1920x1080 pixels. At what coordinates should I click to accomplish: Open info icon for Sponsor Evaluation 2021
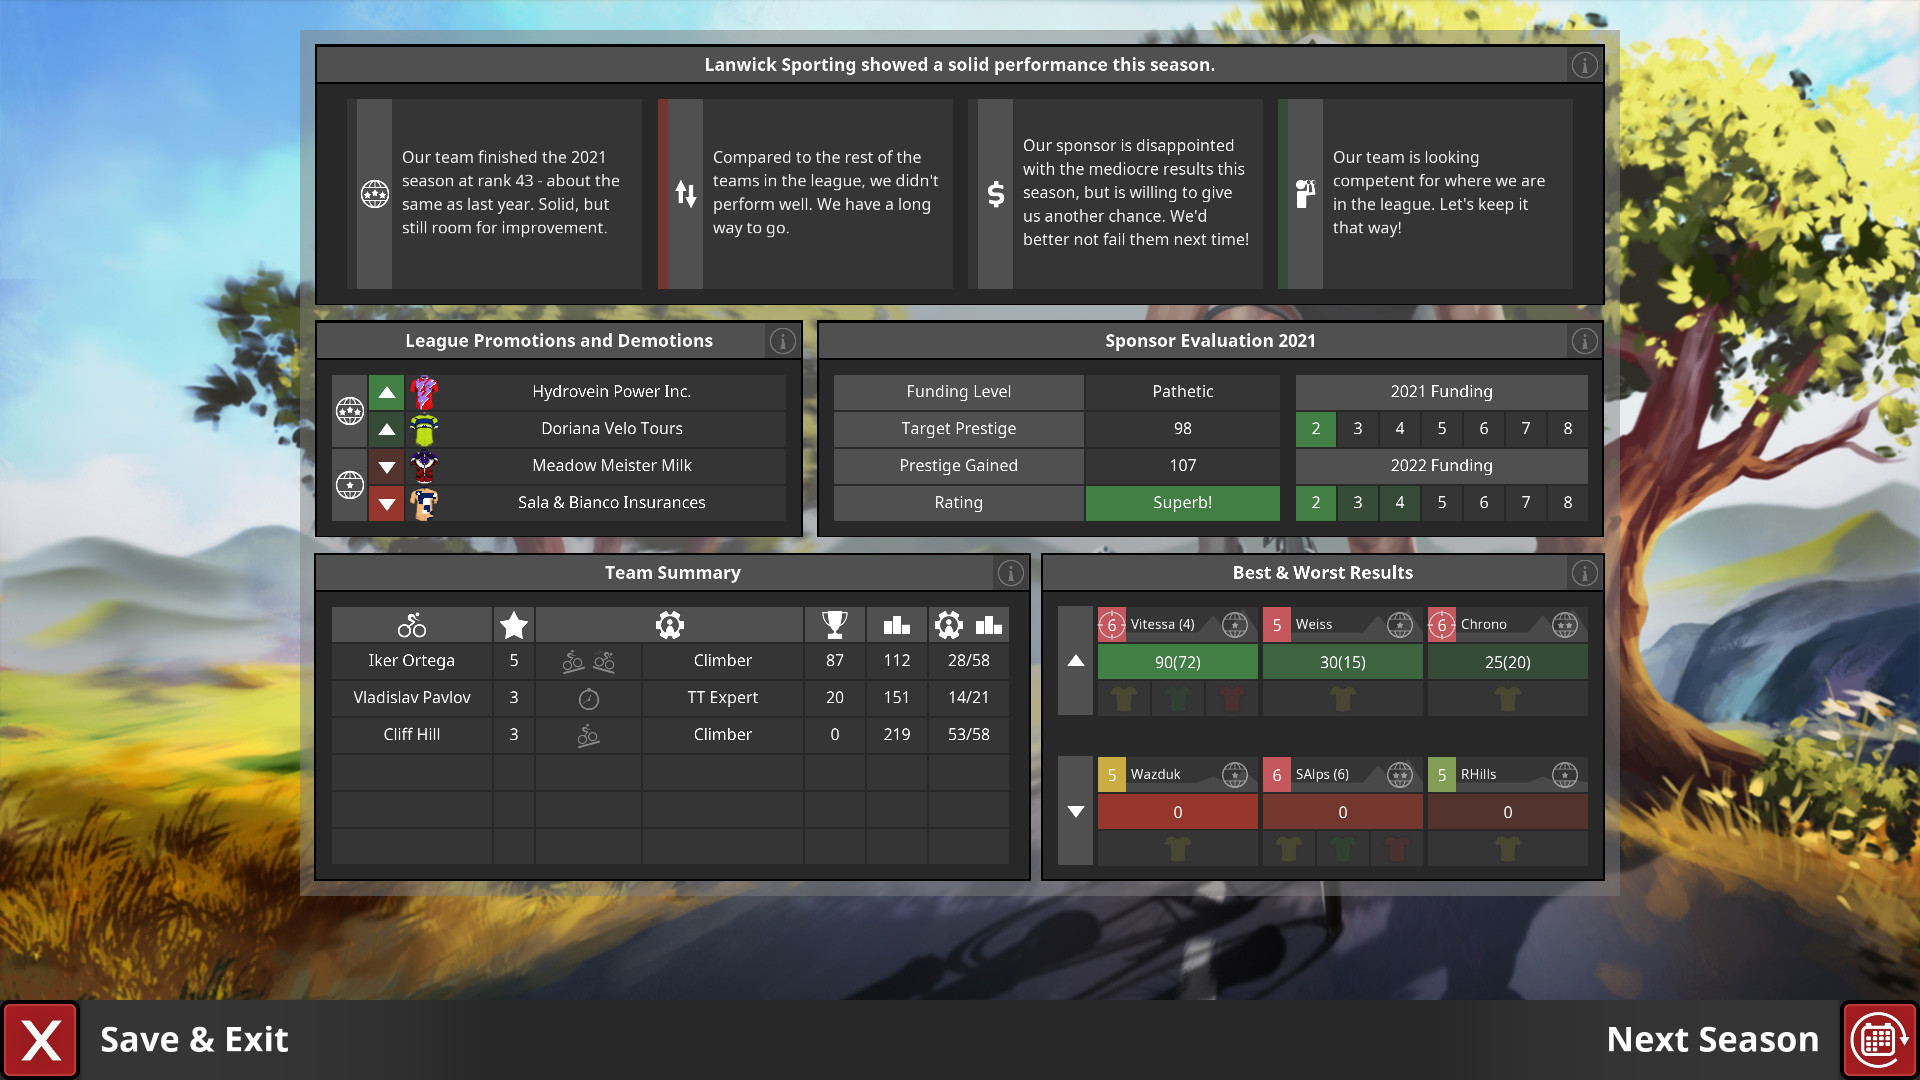(1584, 341)
